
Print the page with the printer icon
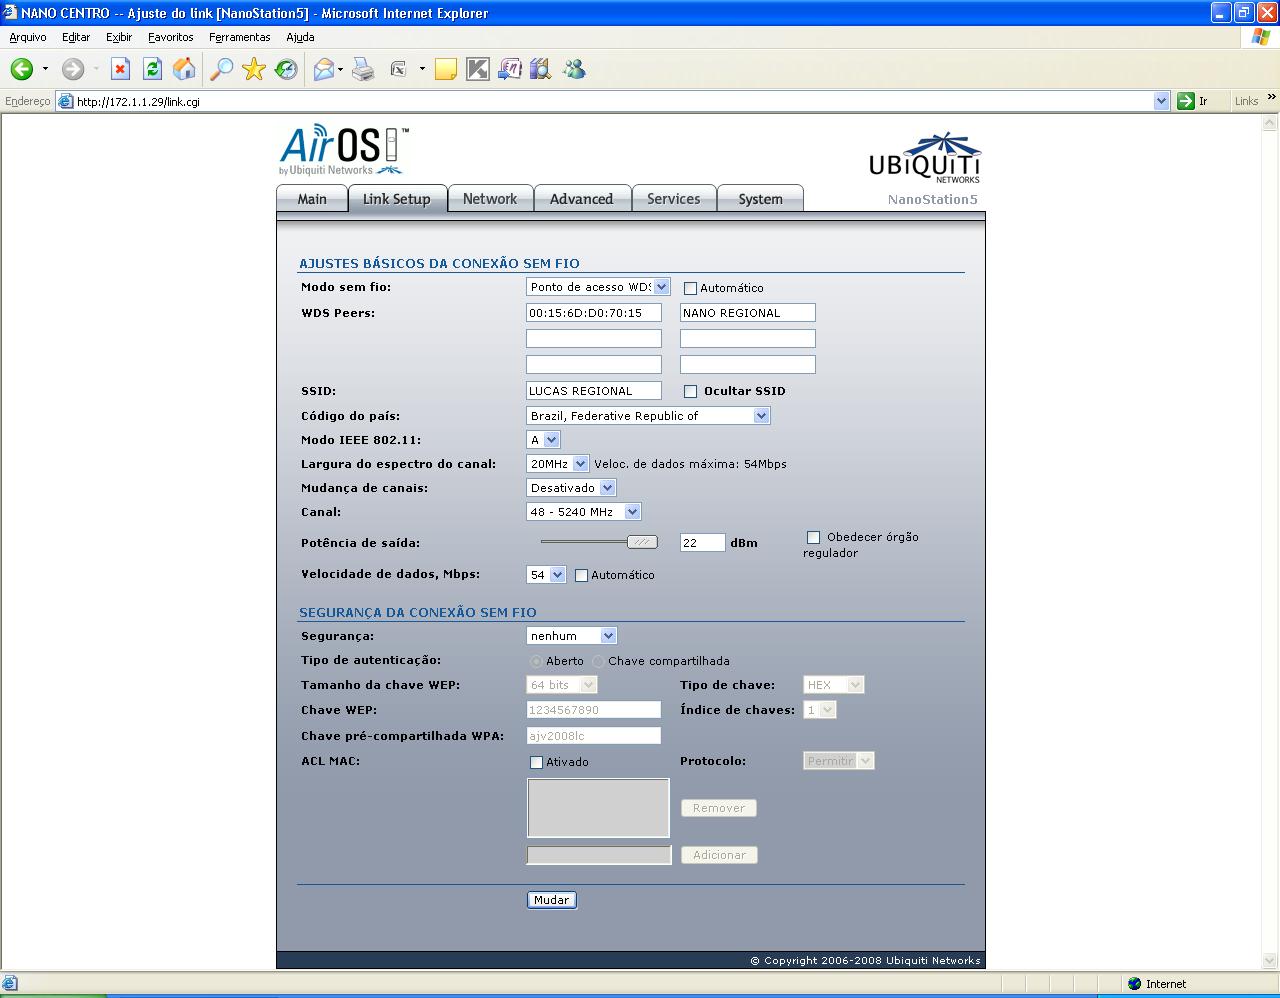(363, 69)
